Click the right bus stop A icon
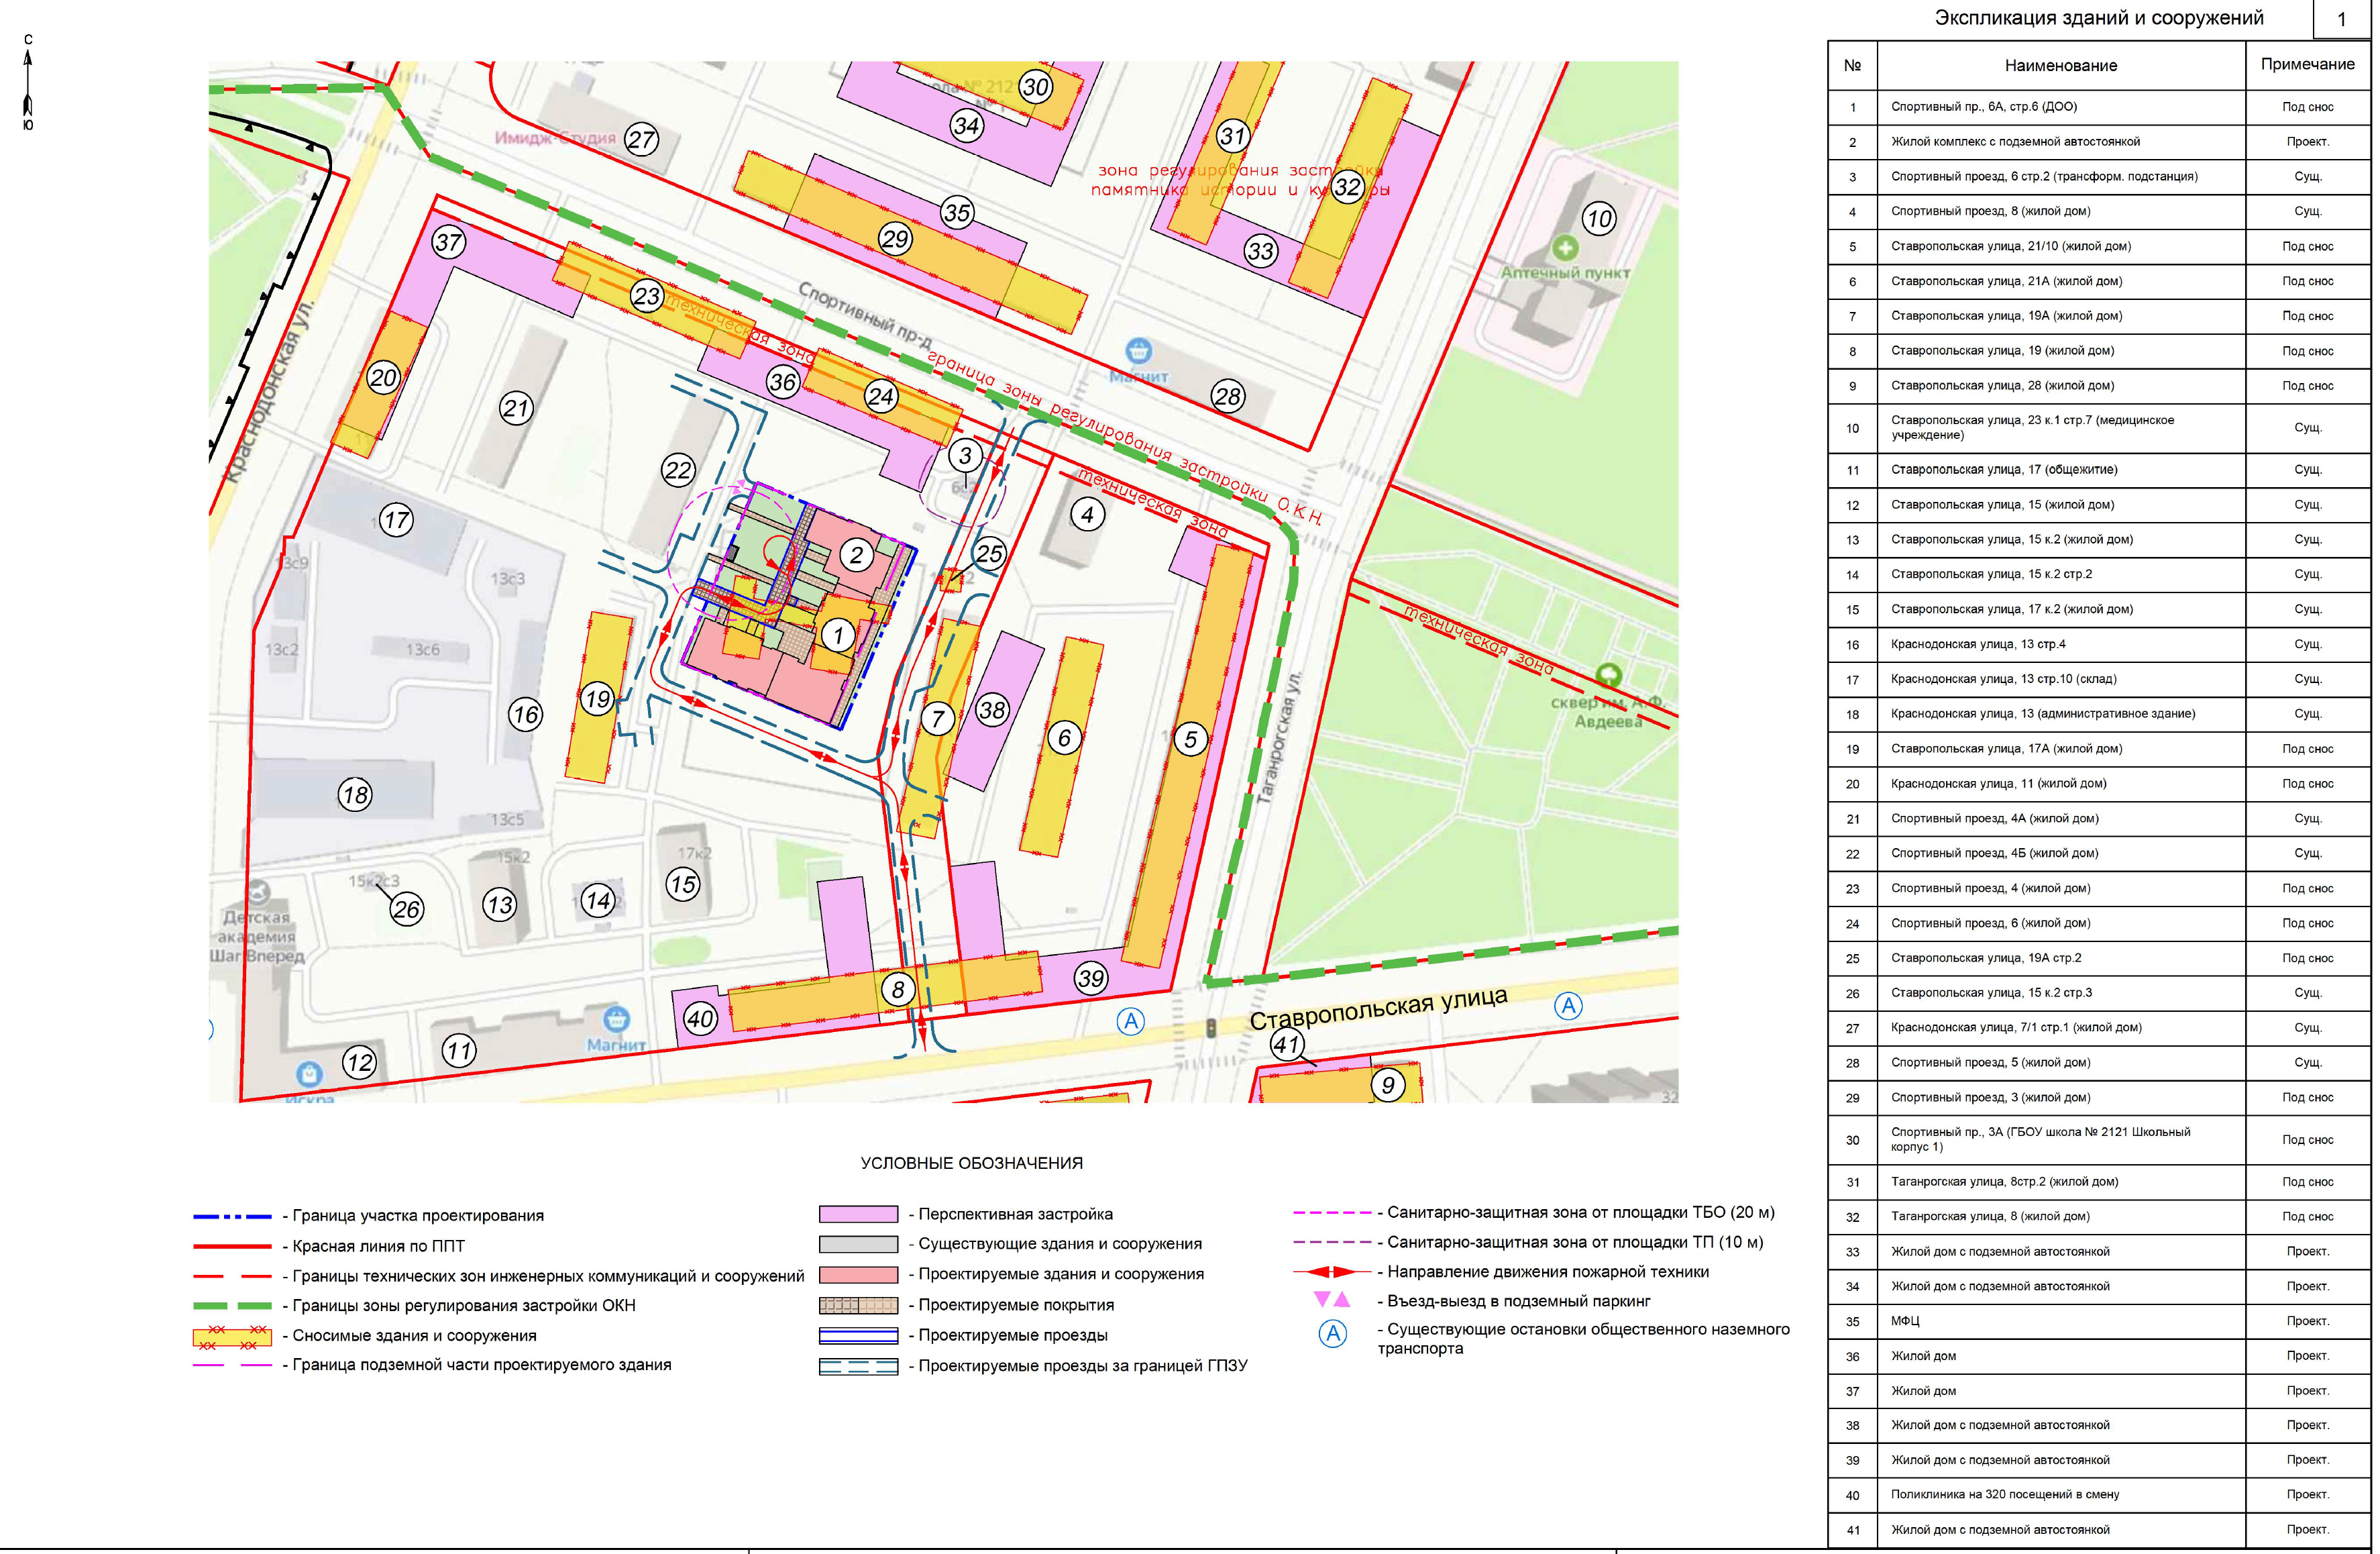Image resolution: width=2380 pixels, height=1554 pixels. click(x=1568, y=1006)
